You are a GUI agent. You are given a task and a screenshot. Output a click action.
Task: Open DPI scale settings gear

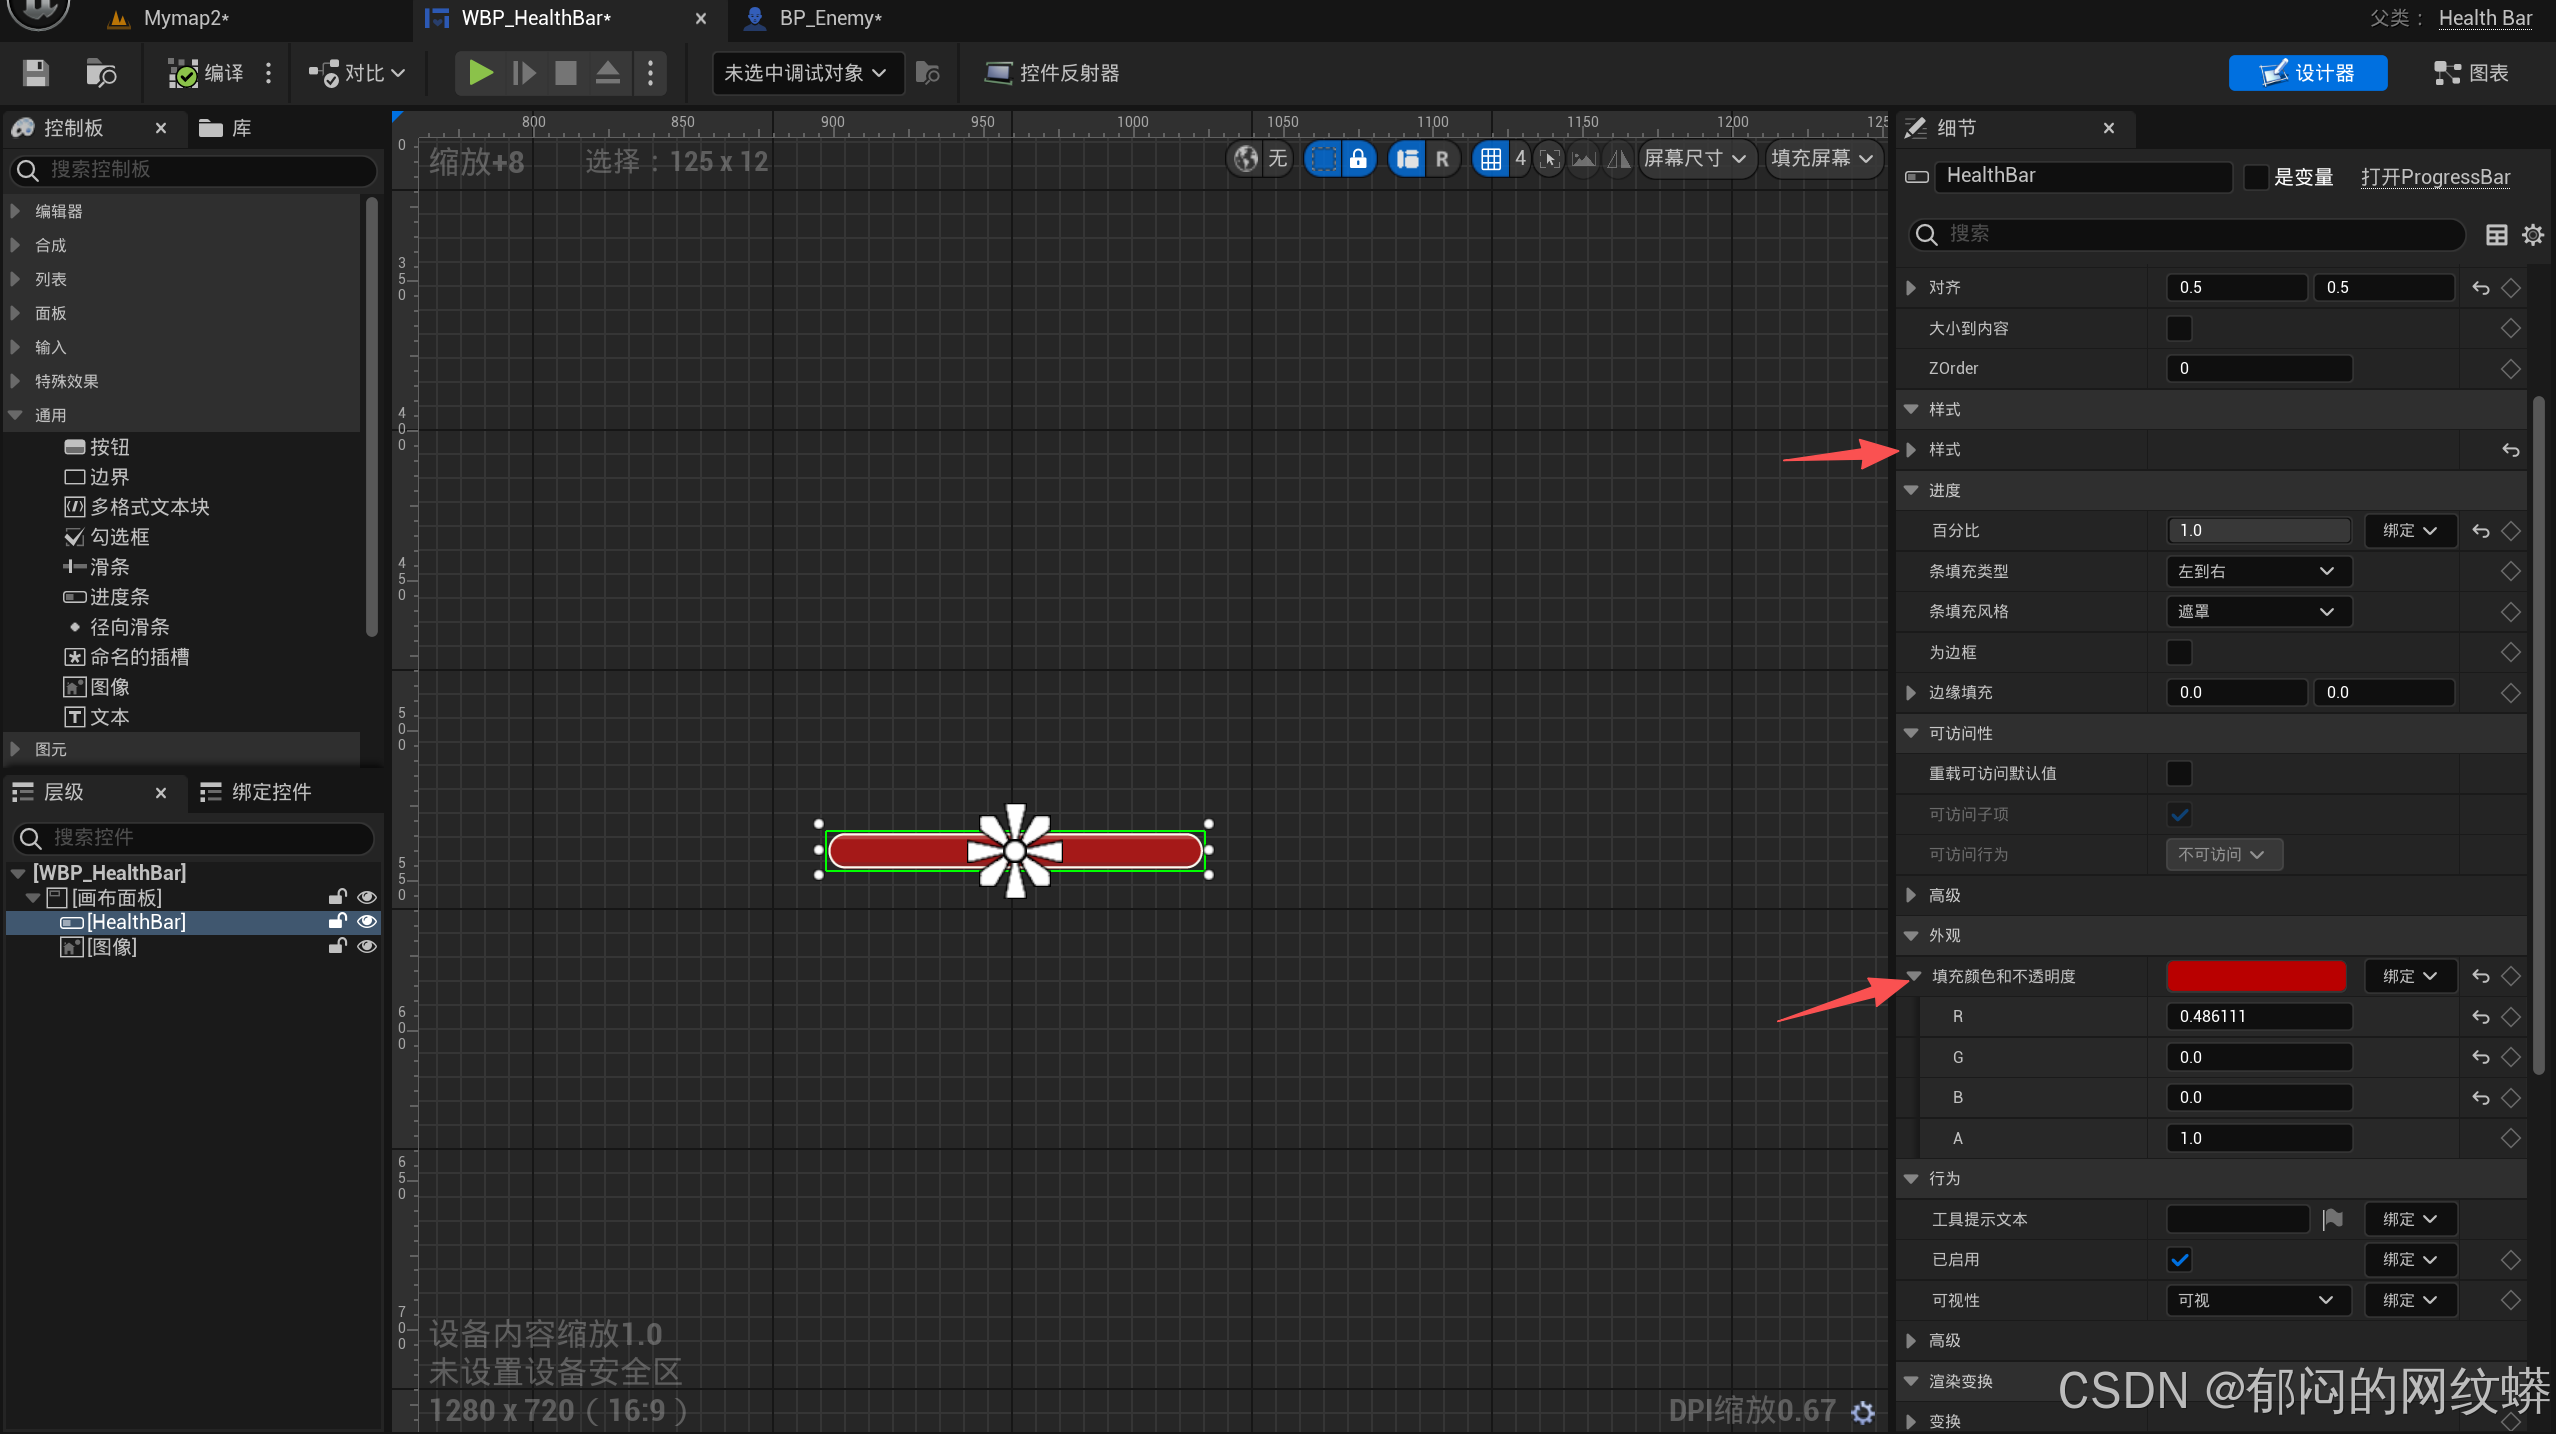pos(1863,1412)
